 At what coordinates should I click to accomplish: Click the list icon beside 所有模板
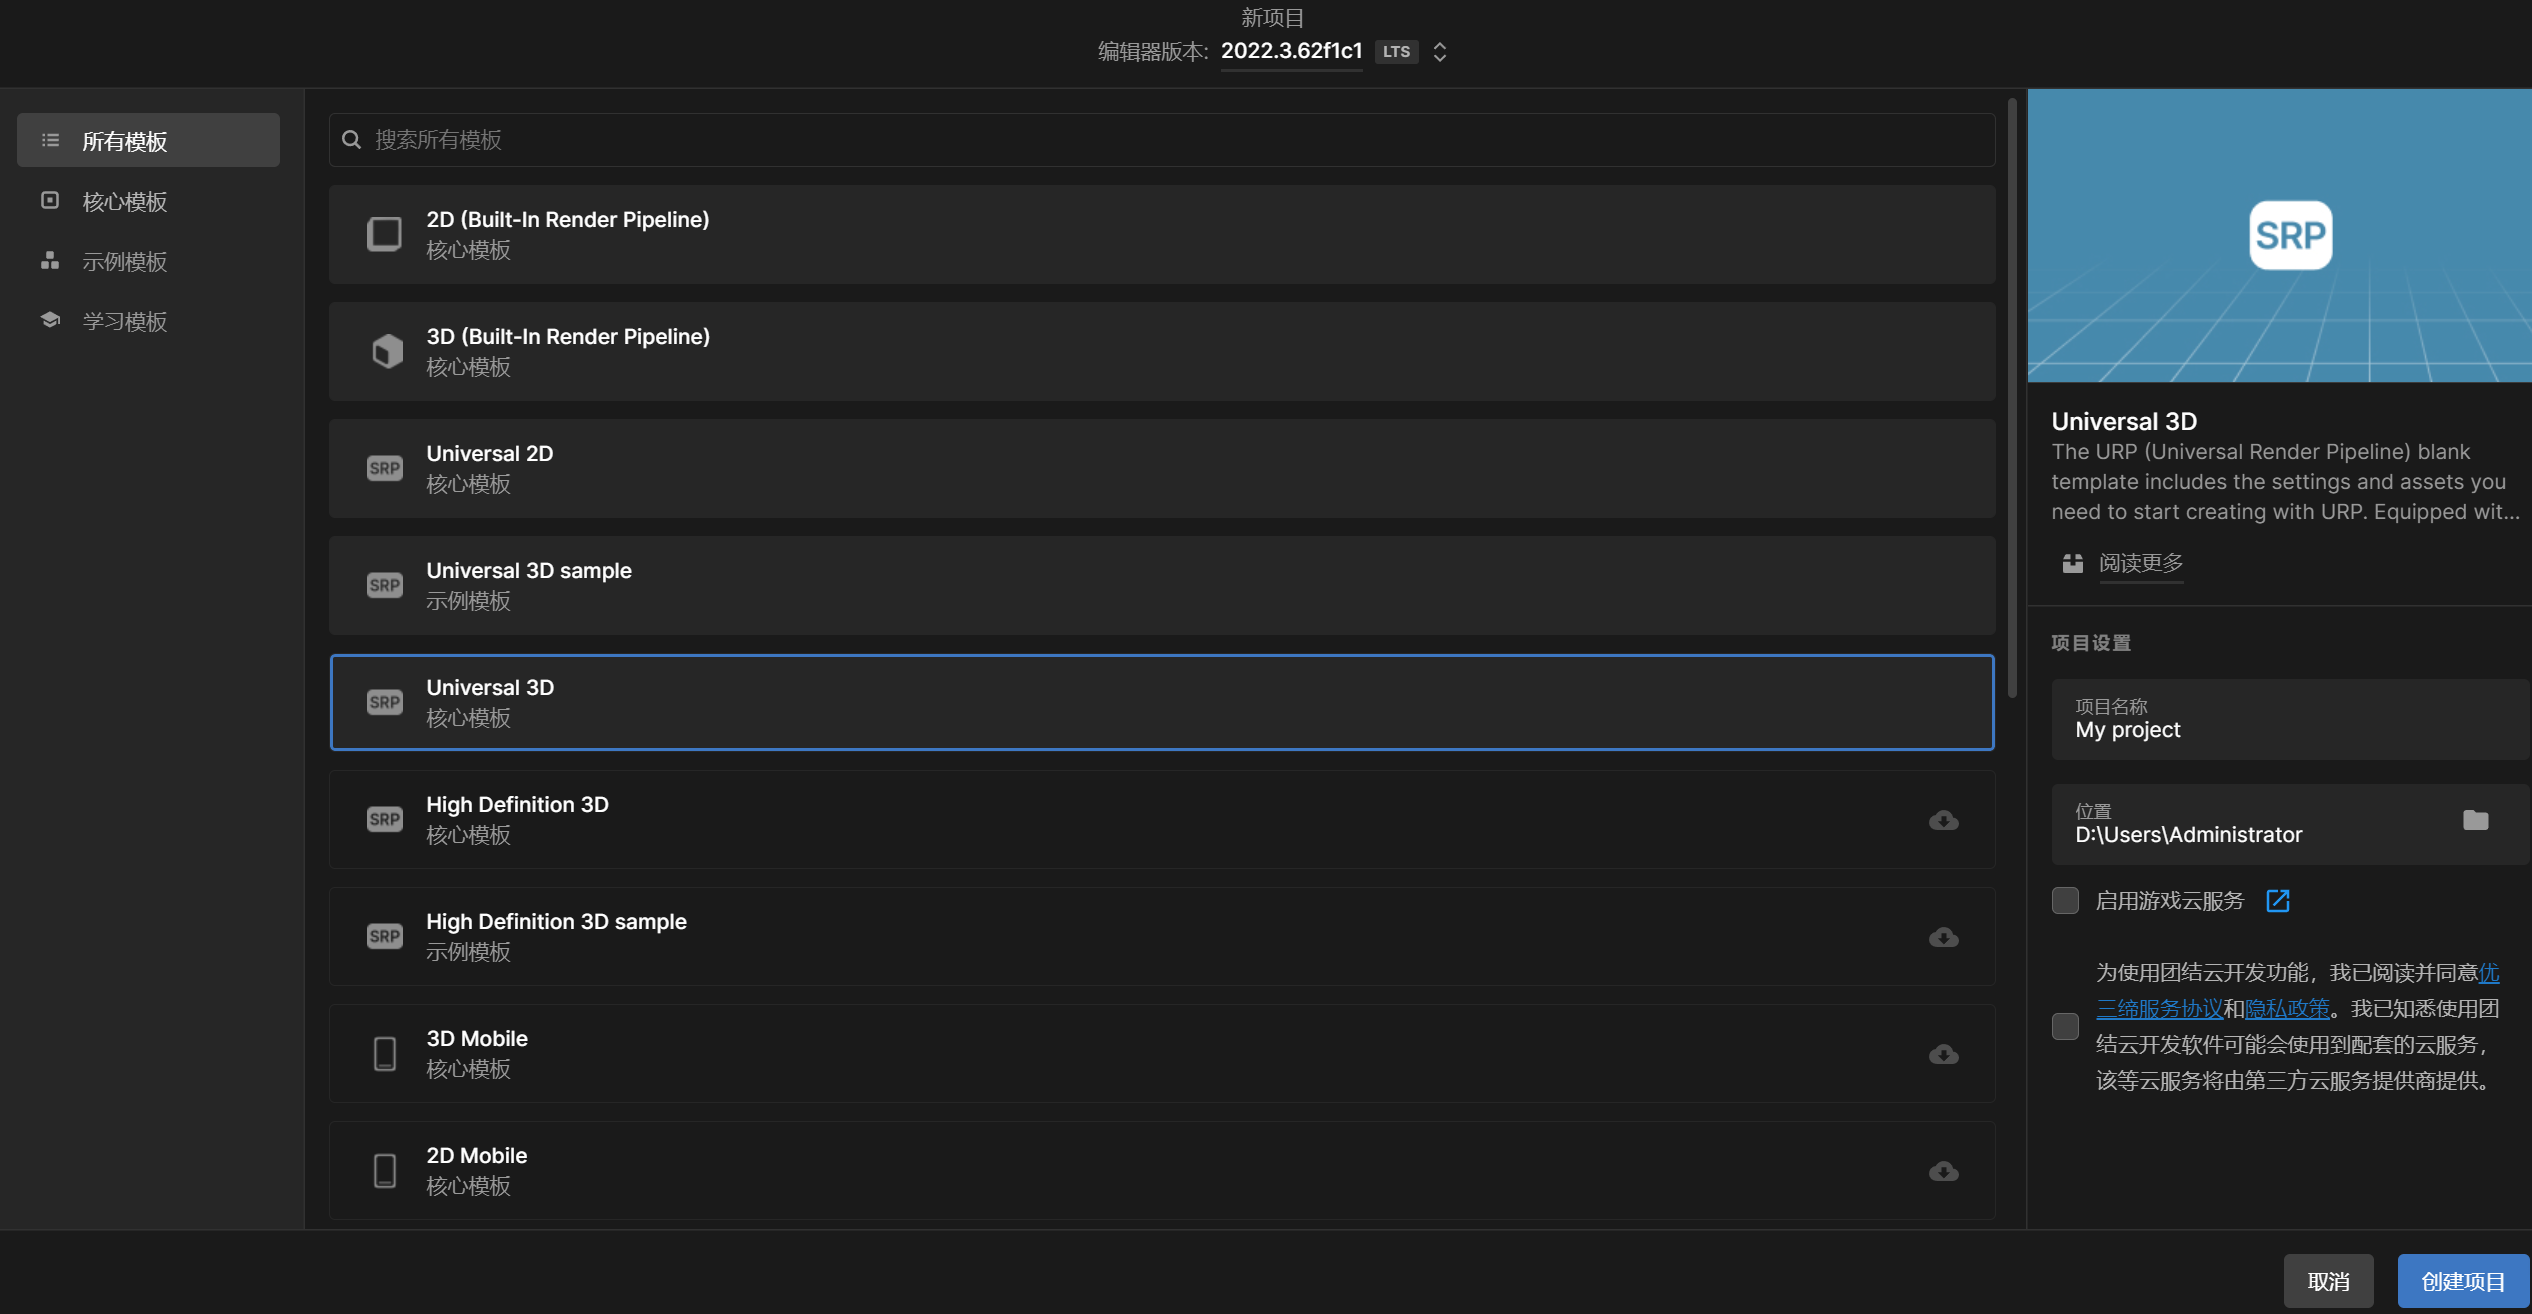(50, 140)
